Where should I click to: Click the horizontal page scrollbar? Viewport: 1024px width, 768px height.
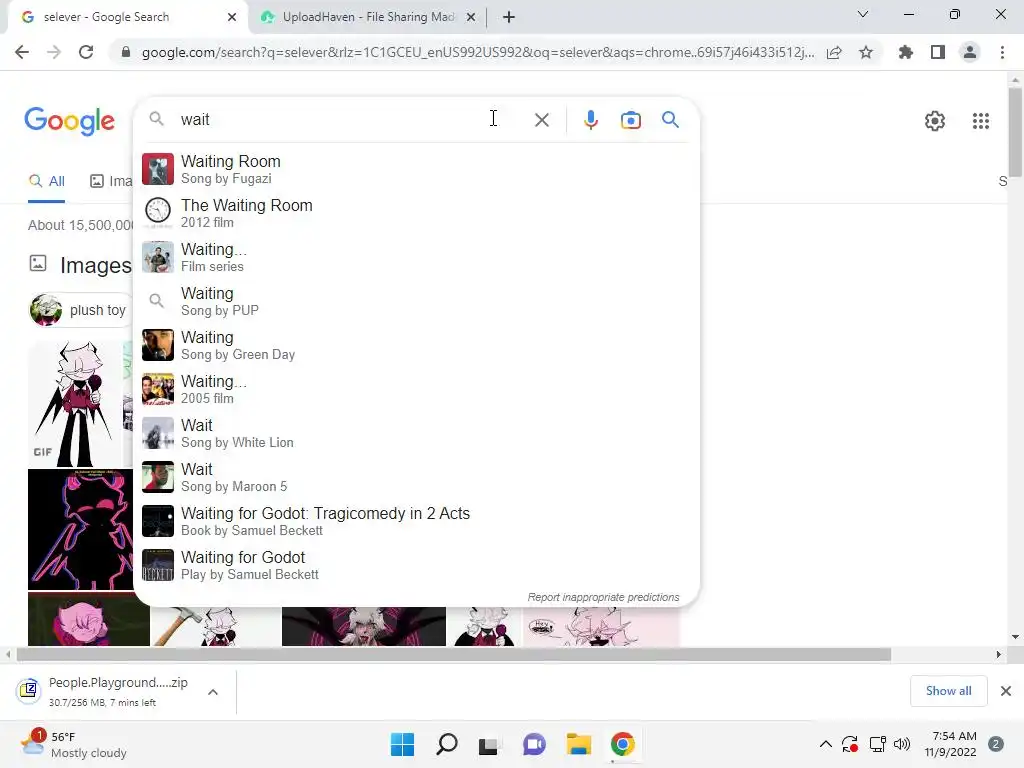454,654
